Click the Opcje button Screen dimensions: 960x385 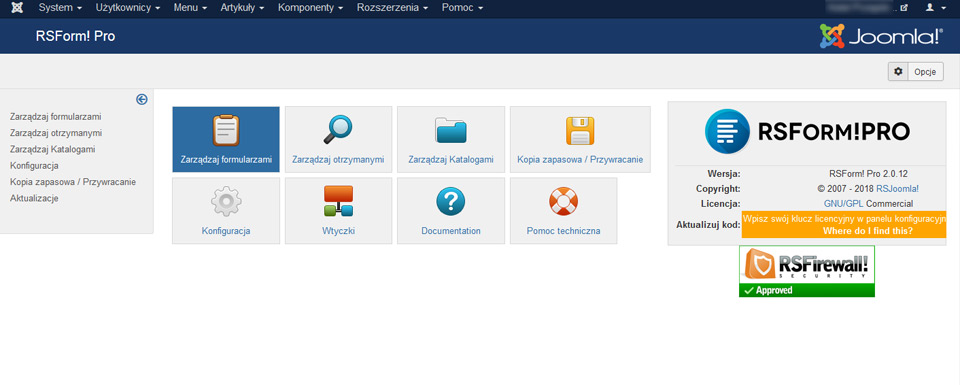916,72
